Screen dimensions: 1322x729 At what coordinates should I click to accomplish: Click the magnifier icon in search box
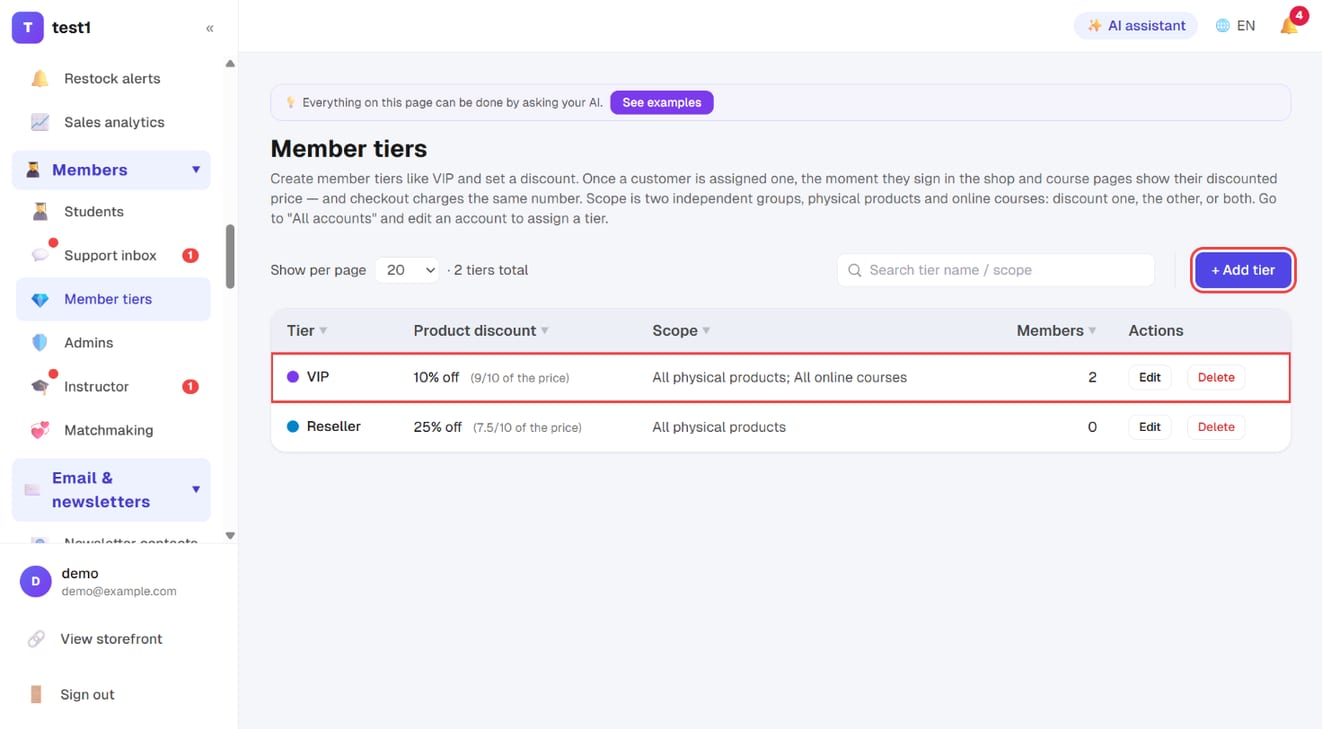coord(855,270)
